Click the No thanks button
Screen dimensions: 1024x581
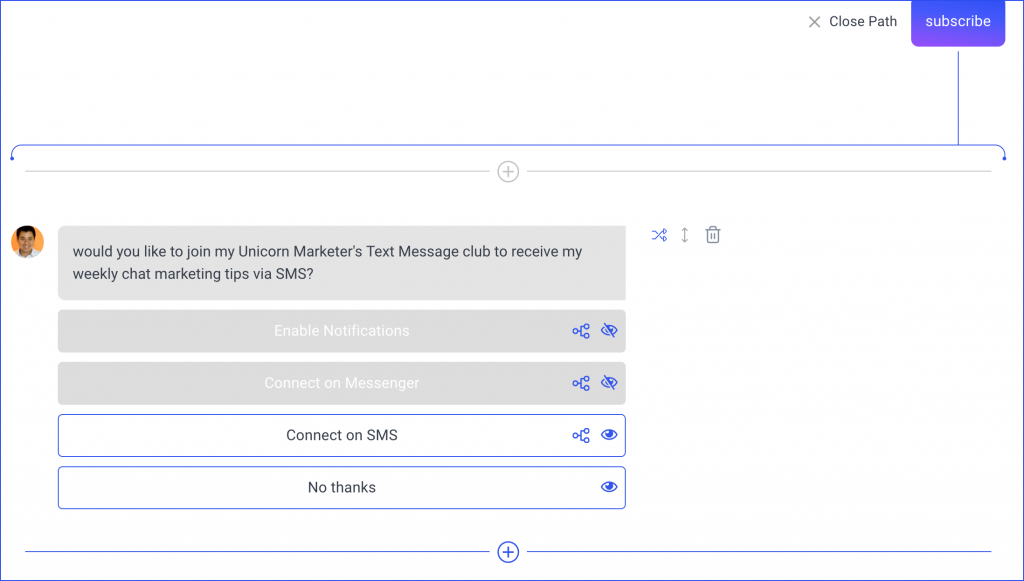coord(342,488)
